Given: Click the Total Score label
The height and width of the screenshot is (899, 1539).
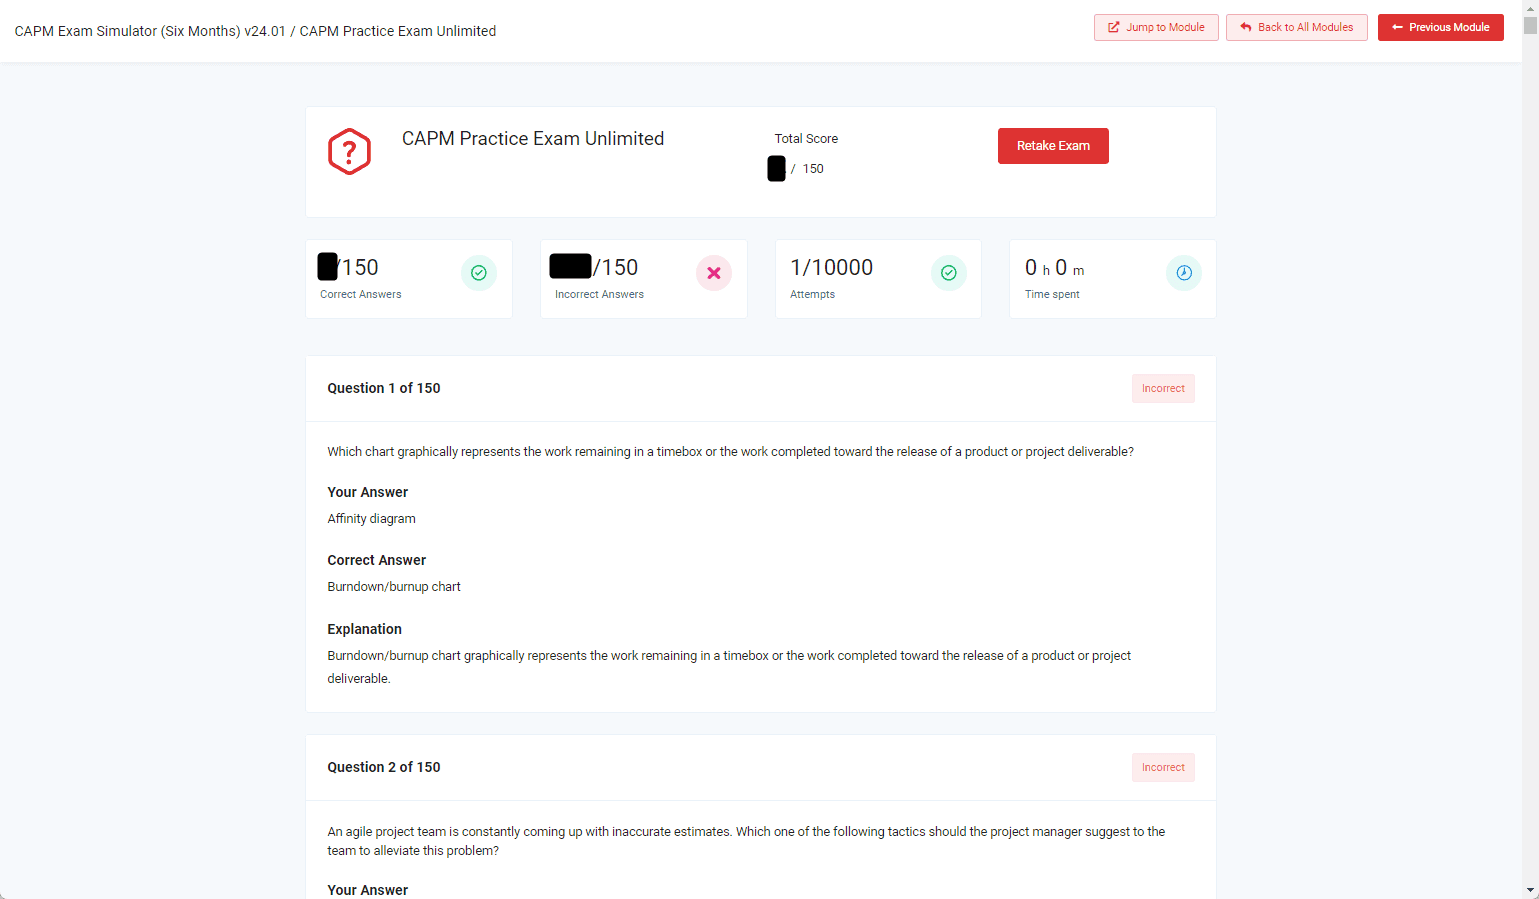Looking at the screenshot, I should 806,139.
